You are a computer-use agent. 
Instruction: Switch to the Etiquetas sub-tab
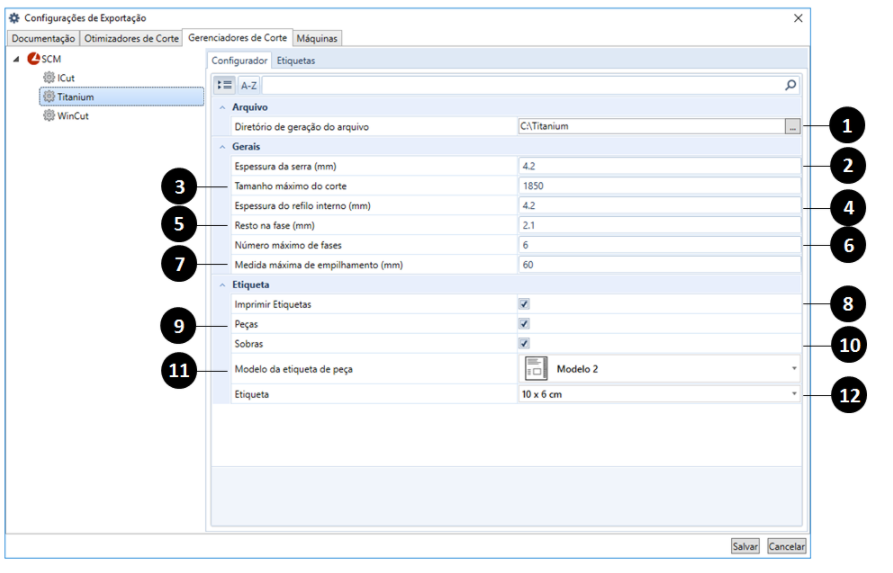point(296,60)
